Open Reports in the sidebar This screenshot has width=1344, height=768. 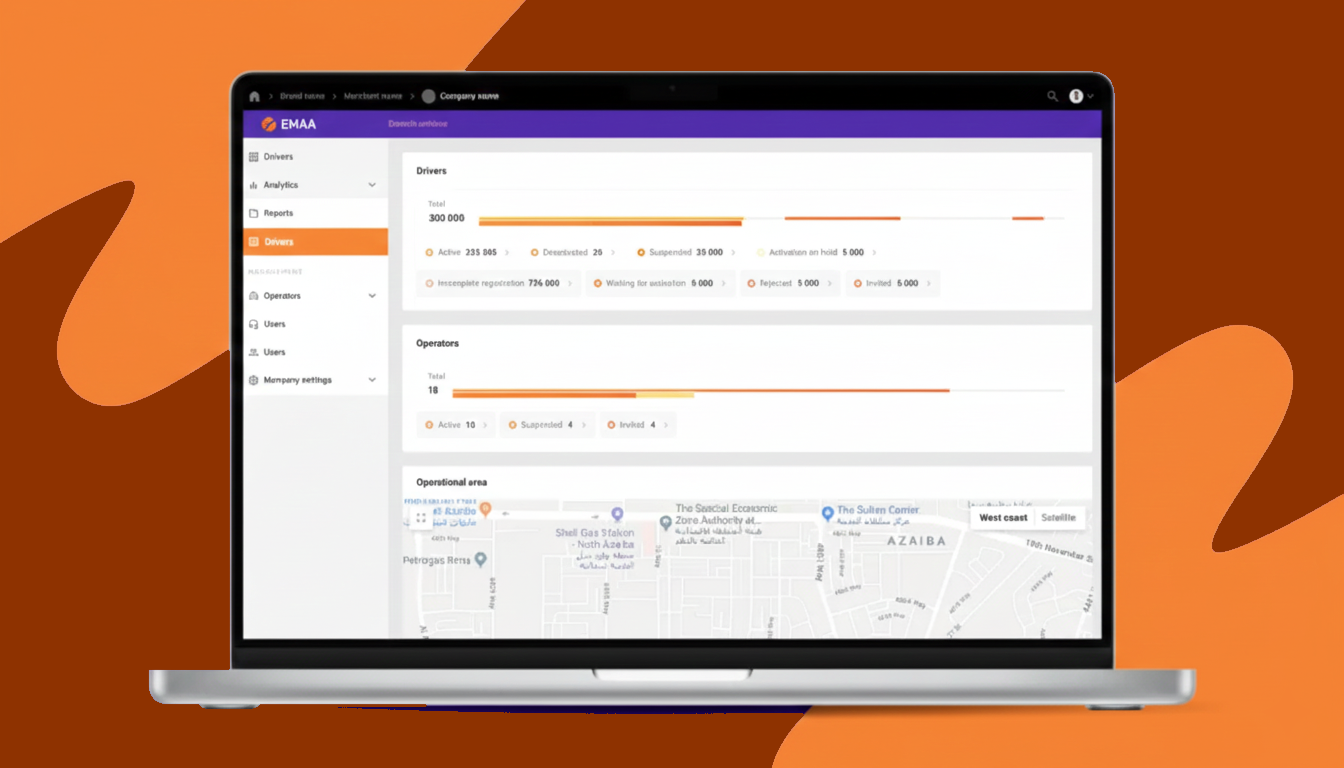[278, 213]
